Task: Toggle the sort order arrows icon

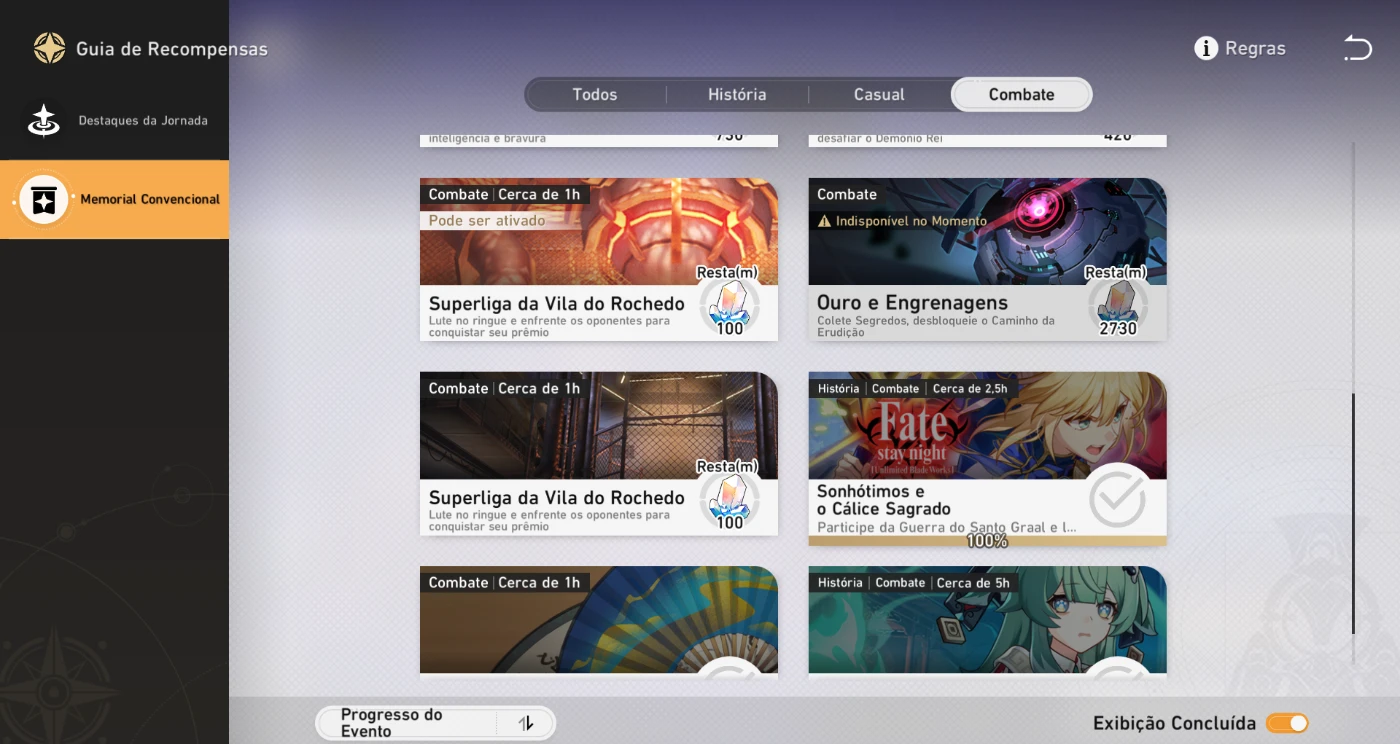Action: pyautogui.click(x=526, y=723)
